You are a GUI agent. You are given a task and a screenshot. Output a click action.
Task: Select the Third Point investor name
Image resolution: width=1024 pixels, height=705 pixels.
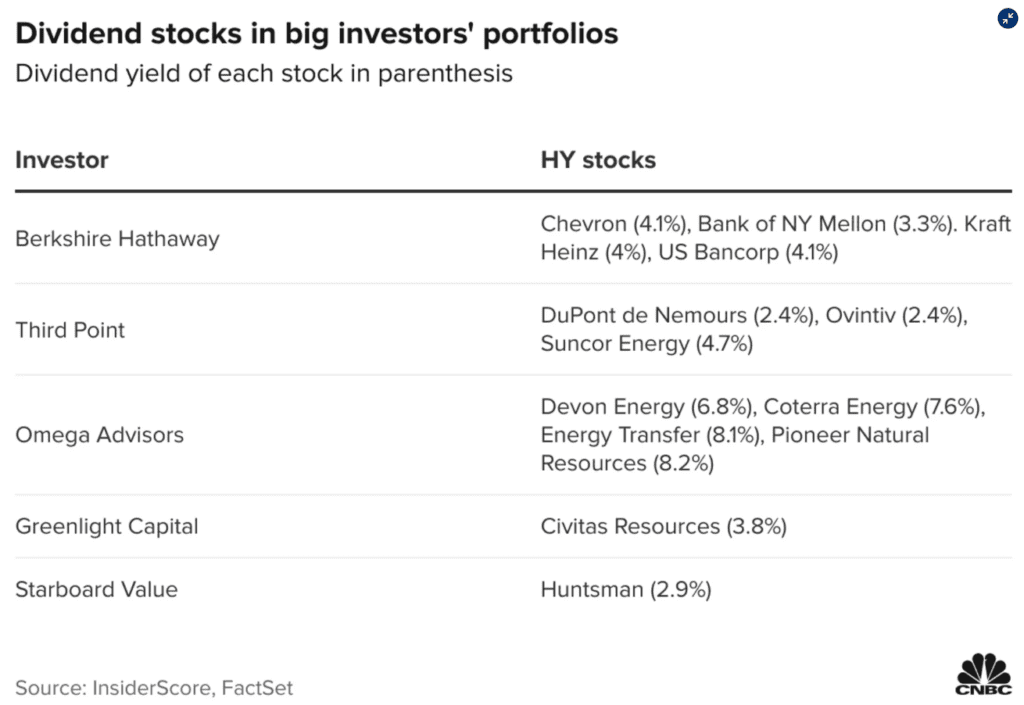(70, 330)
